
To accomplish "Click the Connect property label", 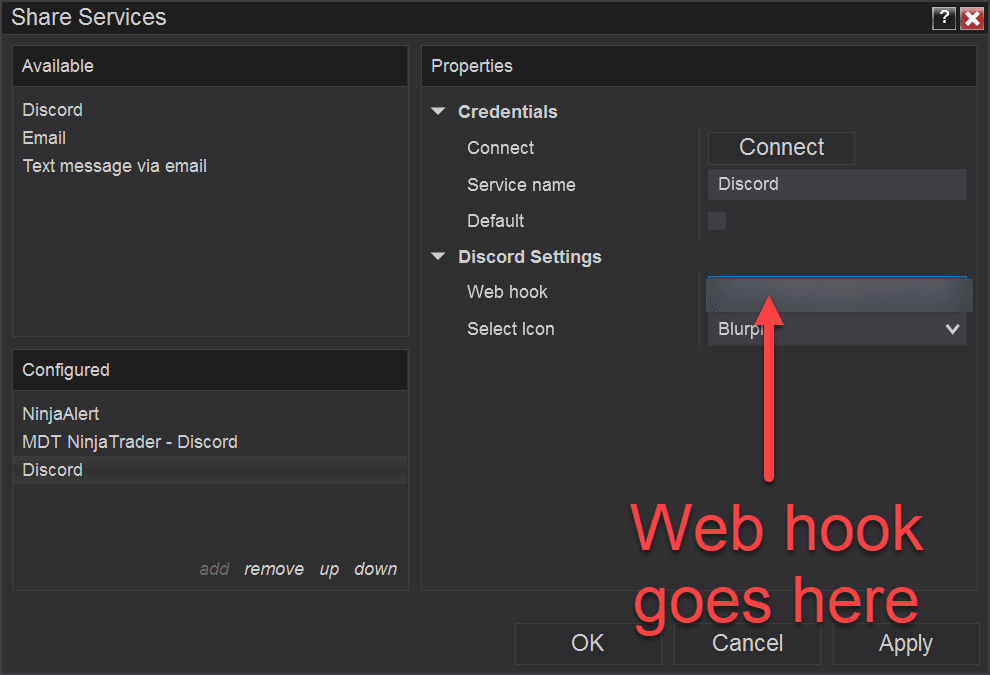I will click(501, 148).
